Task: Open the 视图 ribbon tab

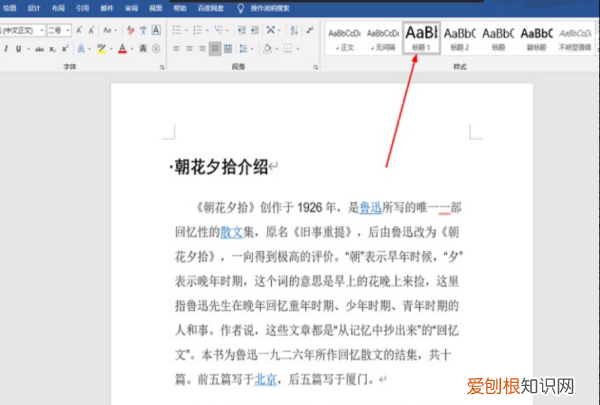Action: [155, 8]
